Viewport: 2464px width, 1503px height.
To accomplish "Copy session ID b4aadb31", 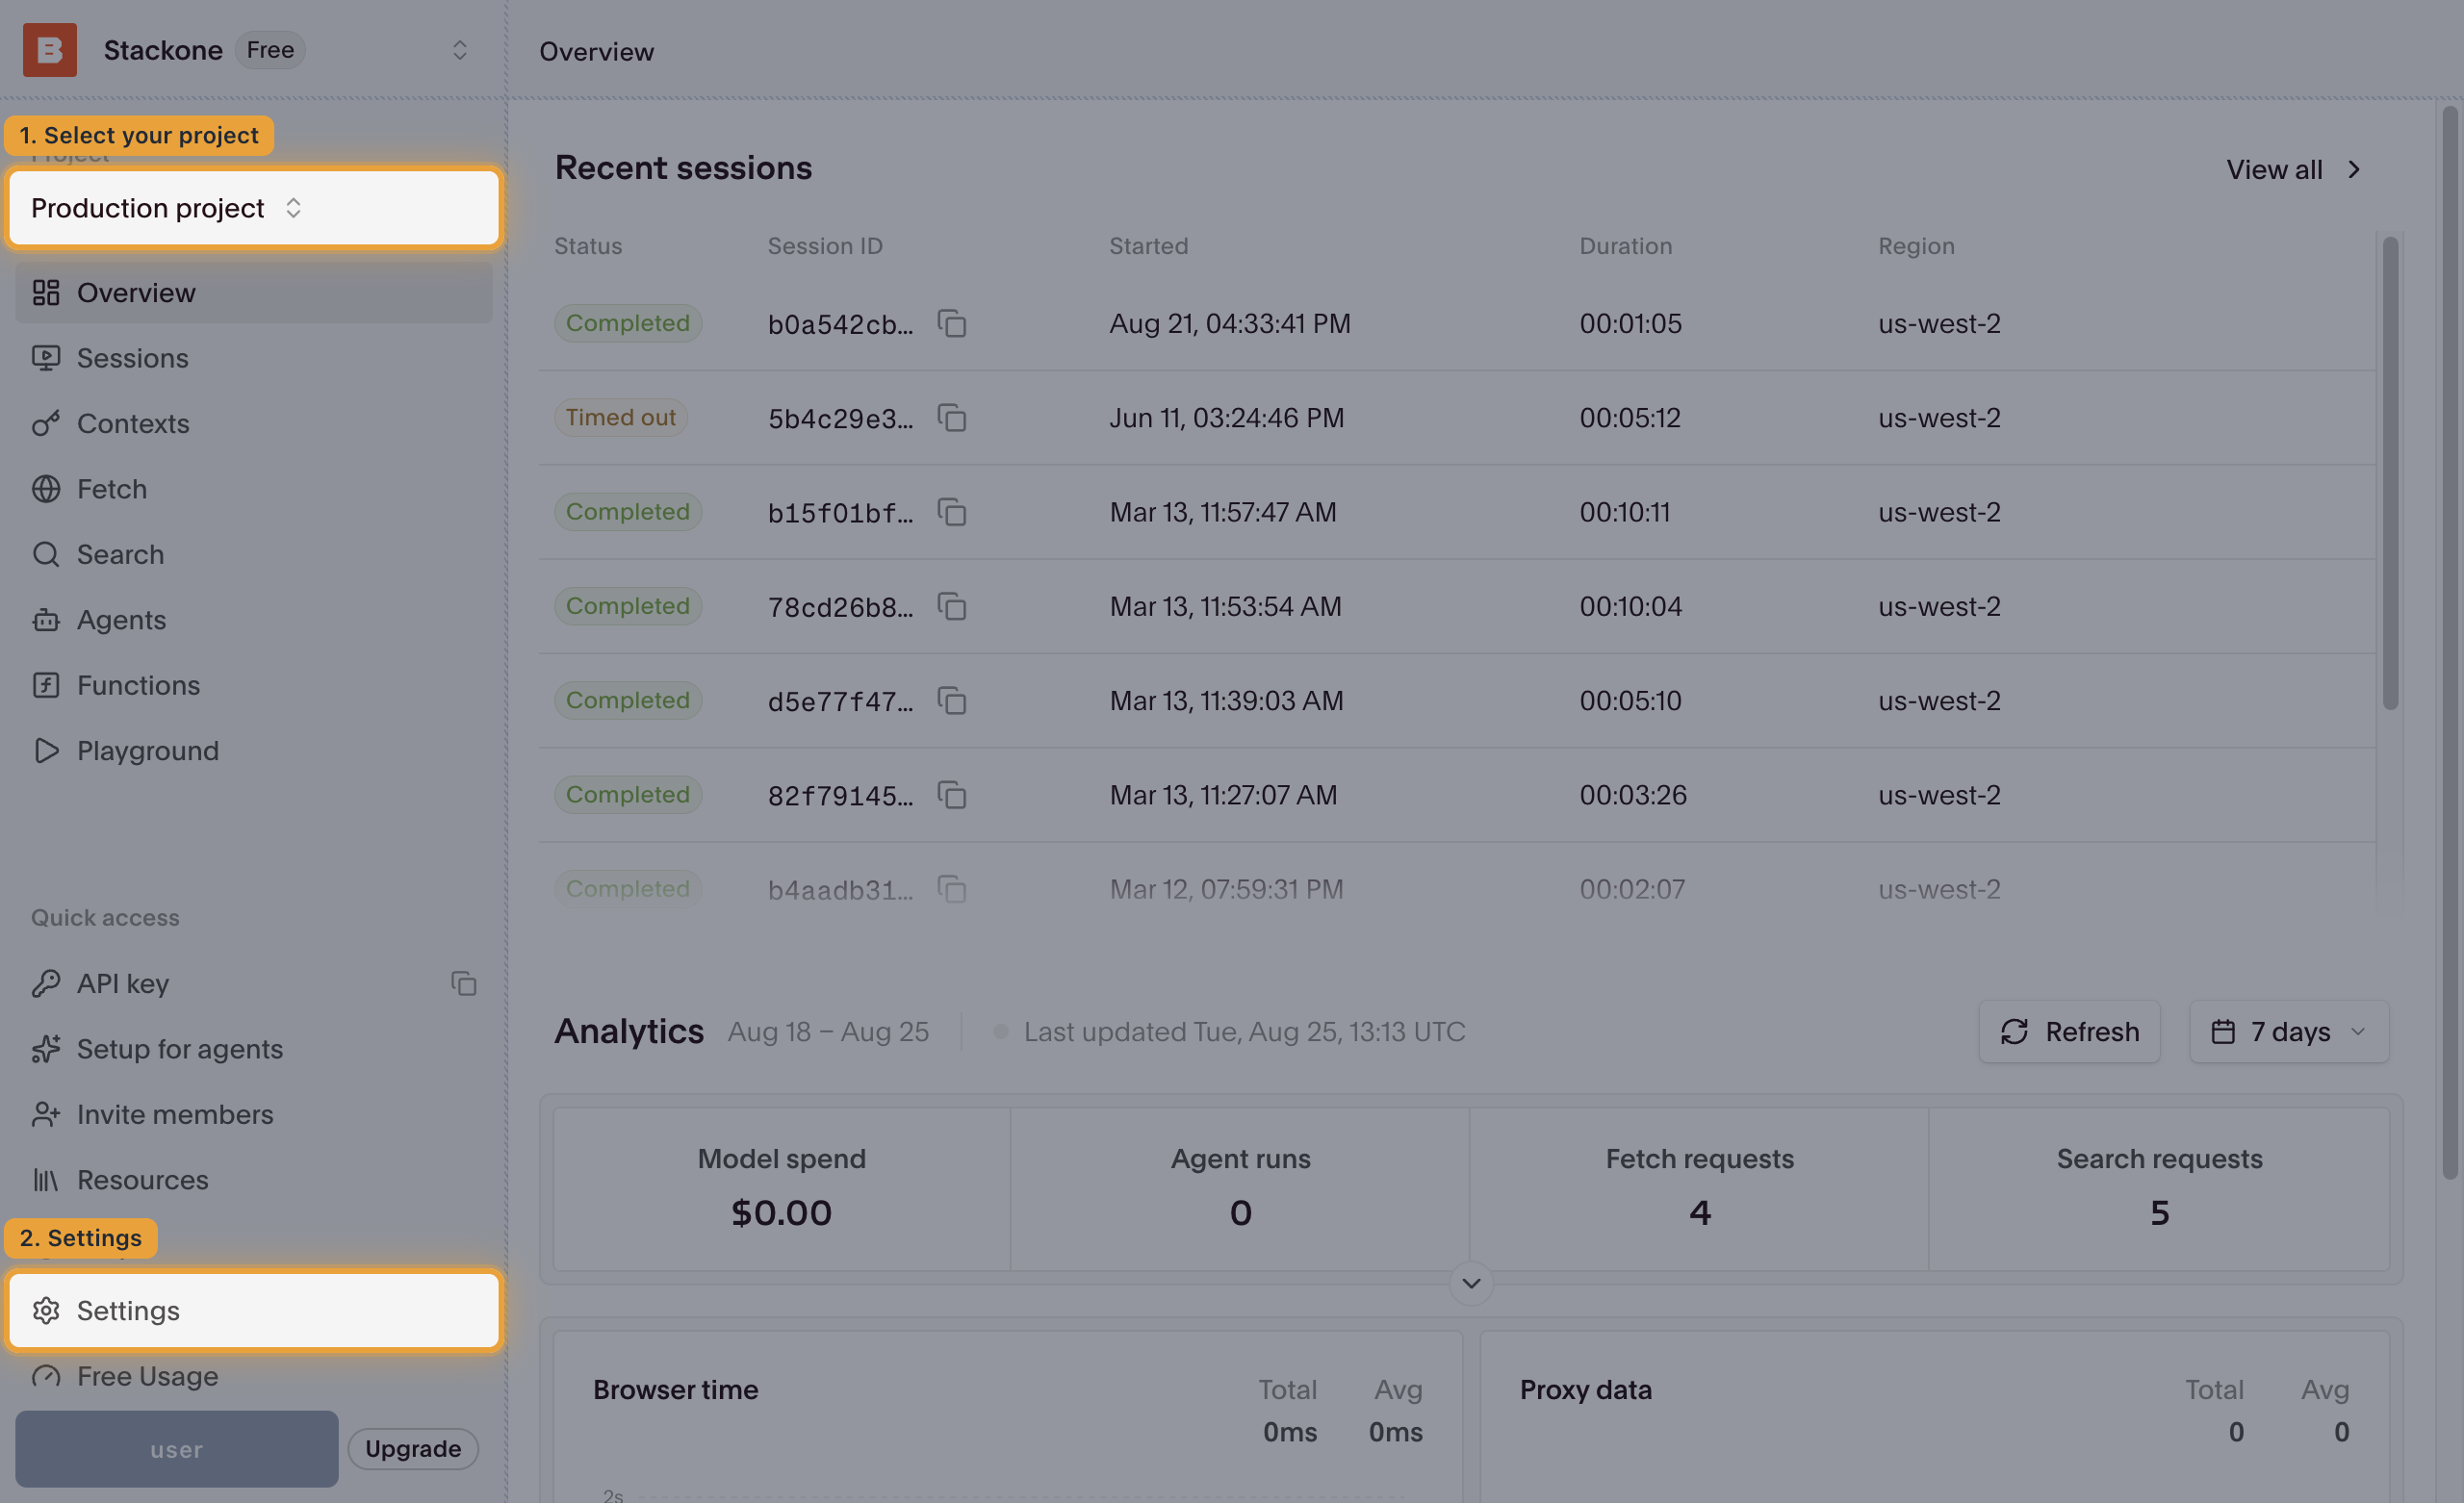I will 951,889.
